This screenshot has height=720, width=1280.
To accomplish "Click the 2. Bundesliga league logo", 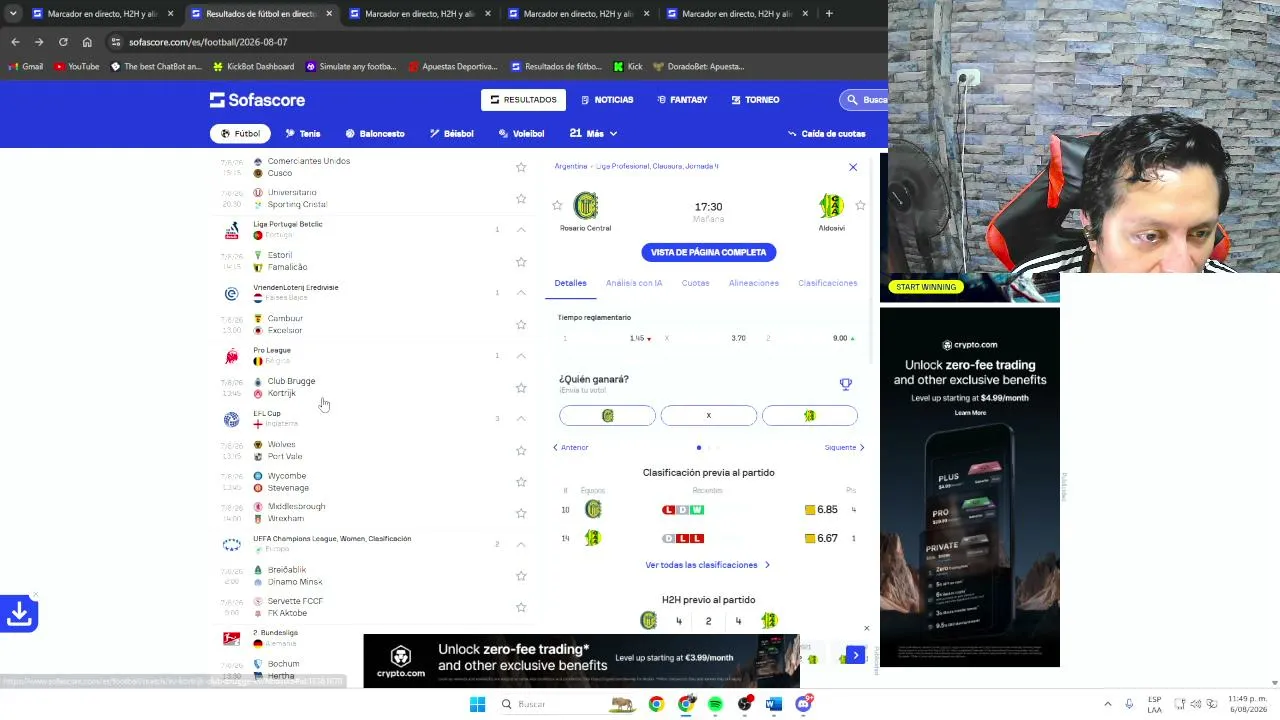I will [232, 638].
